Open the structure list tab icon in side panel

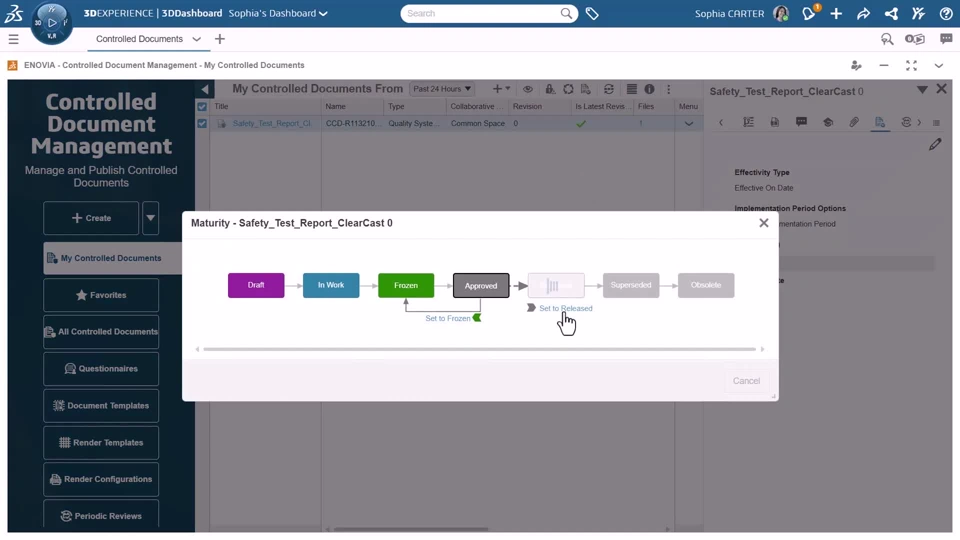pos(748,122)
